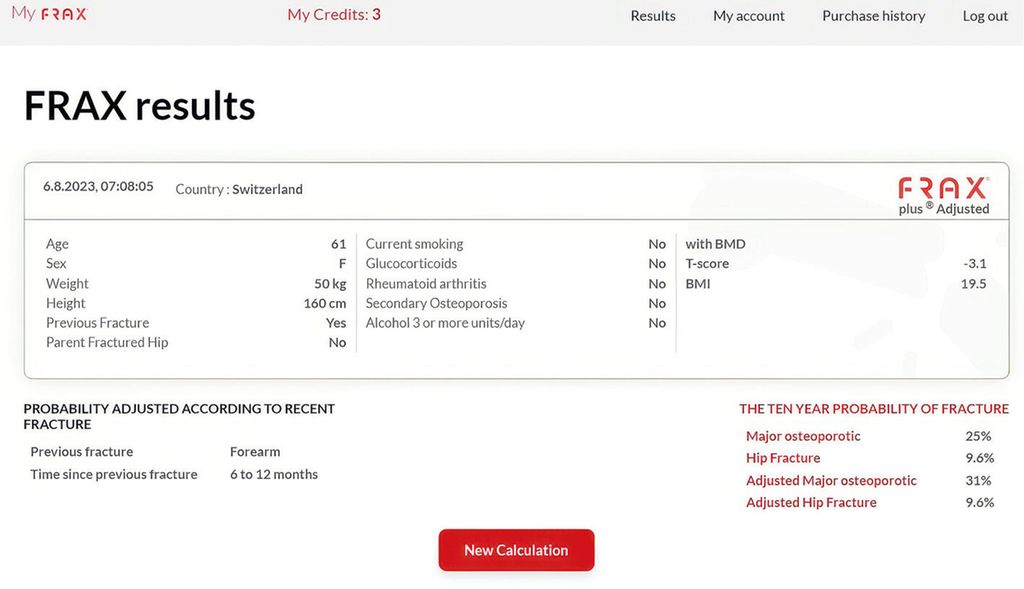This screenshot has height=589, width=1024.
Task: Click the Previous Fracture Yes value
Action: click(x=336, y=323)
